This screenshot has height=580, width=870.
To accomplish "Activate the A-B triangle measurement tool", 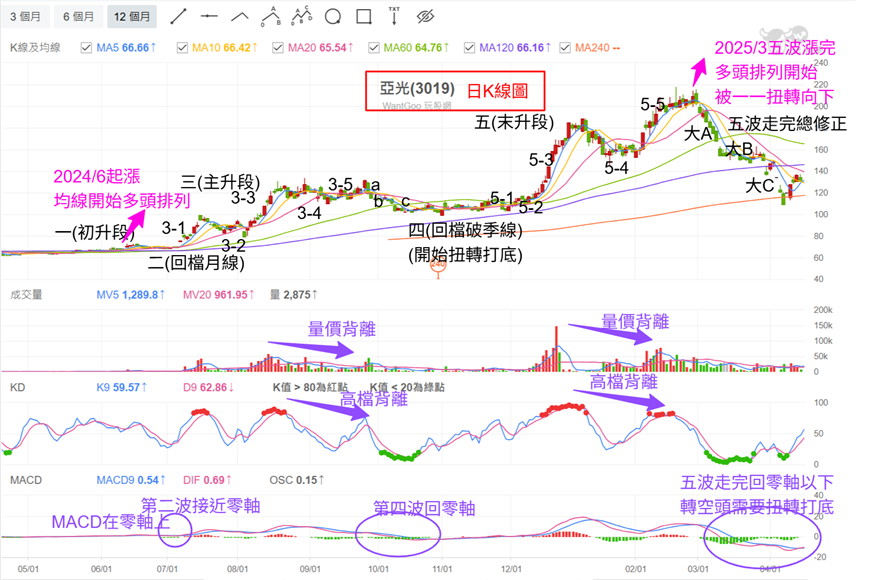I will (x=271, y=16).
